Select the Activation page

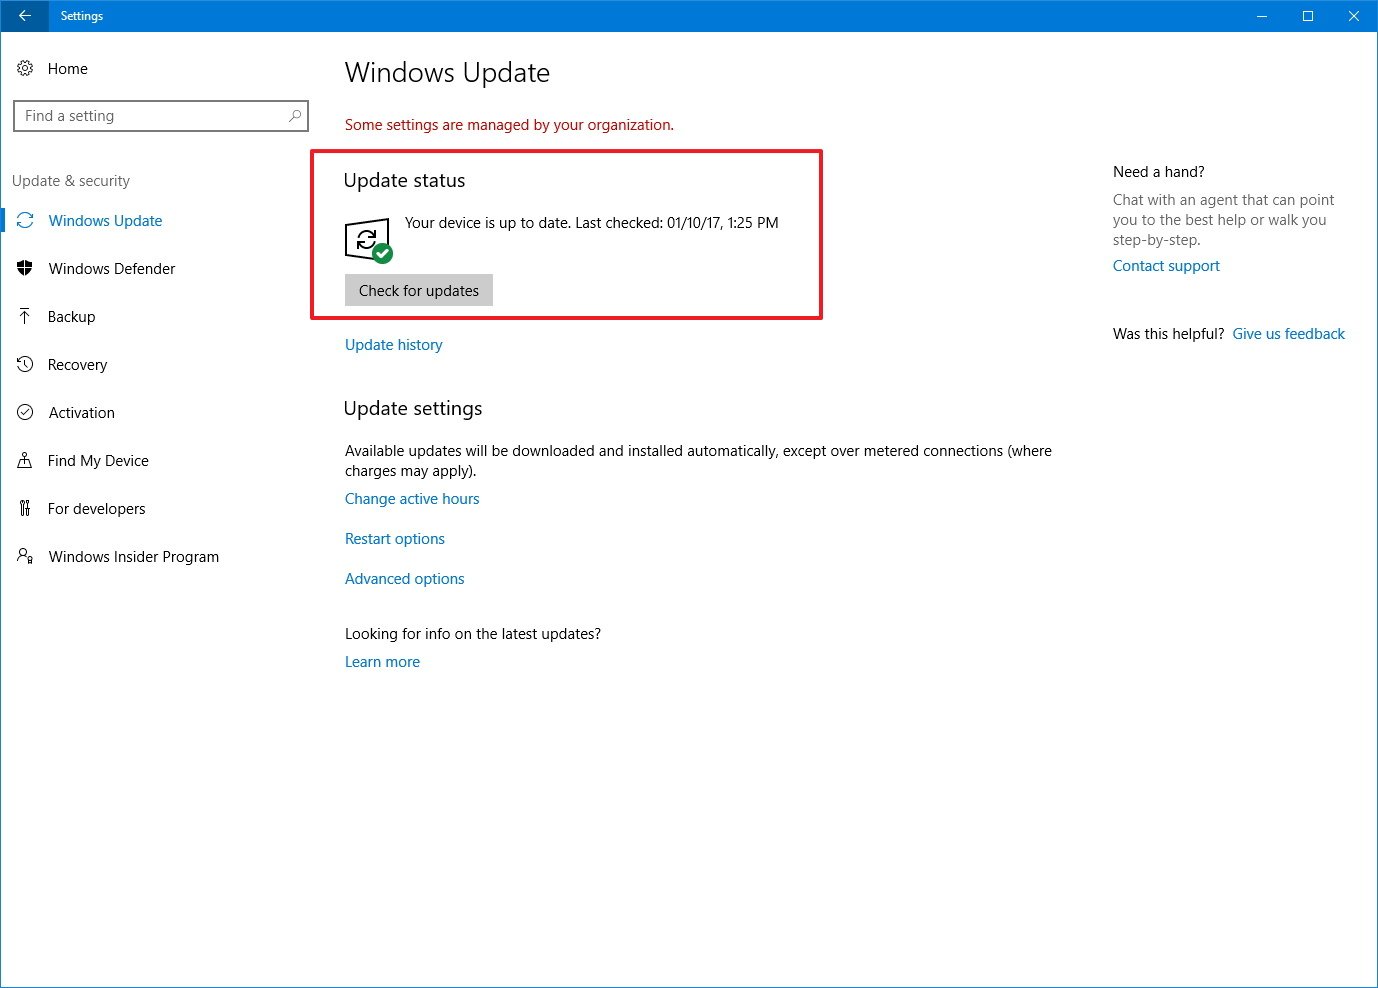(x=82, y=412)
